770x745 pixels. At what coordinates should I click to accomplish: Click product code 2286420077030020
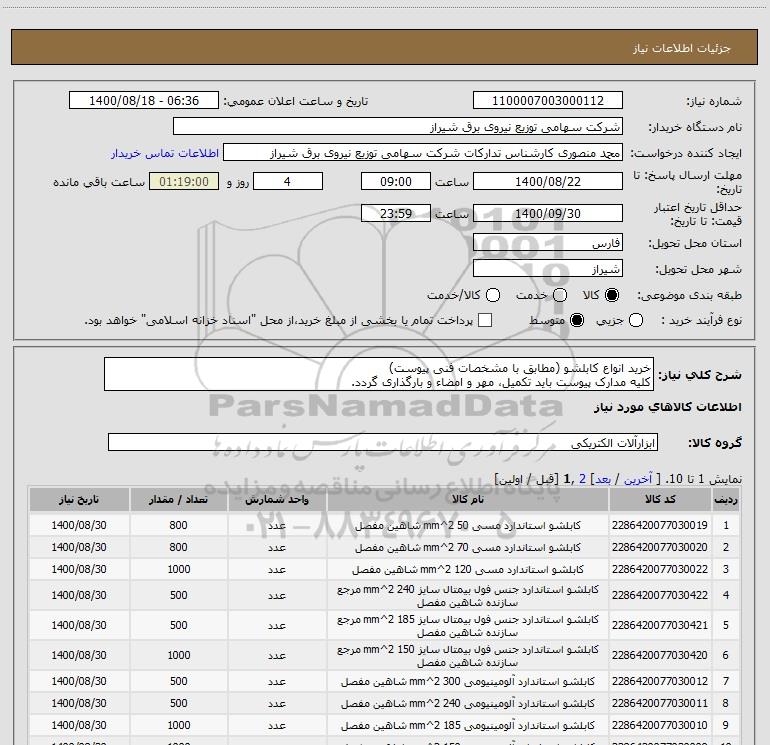pyautogui.click(x=660, y=547)
